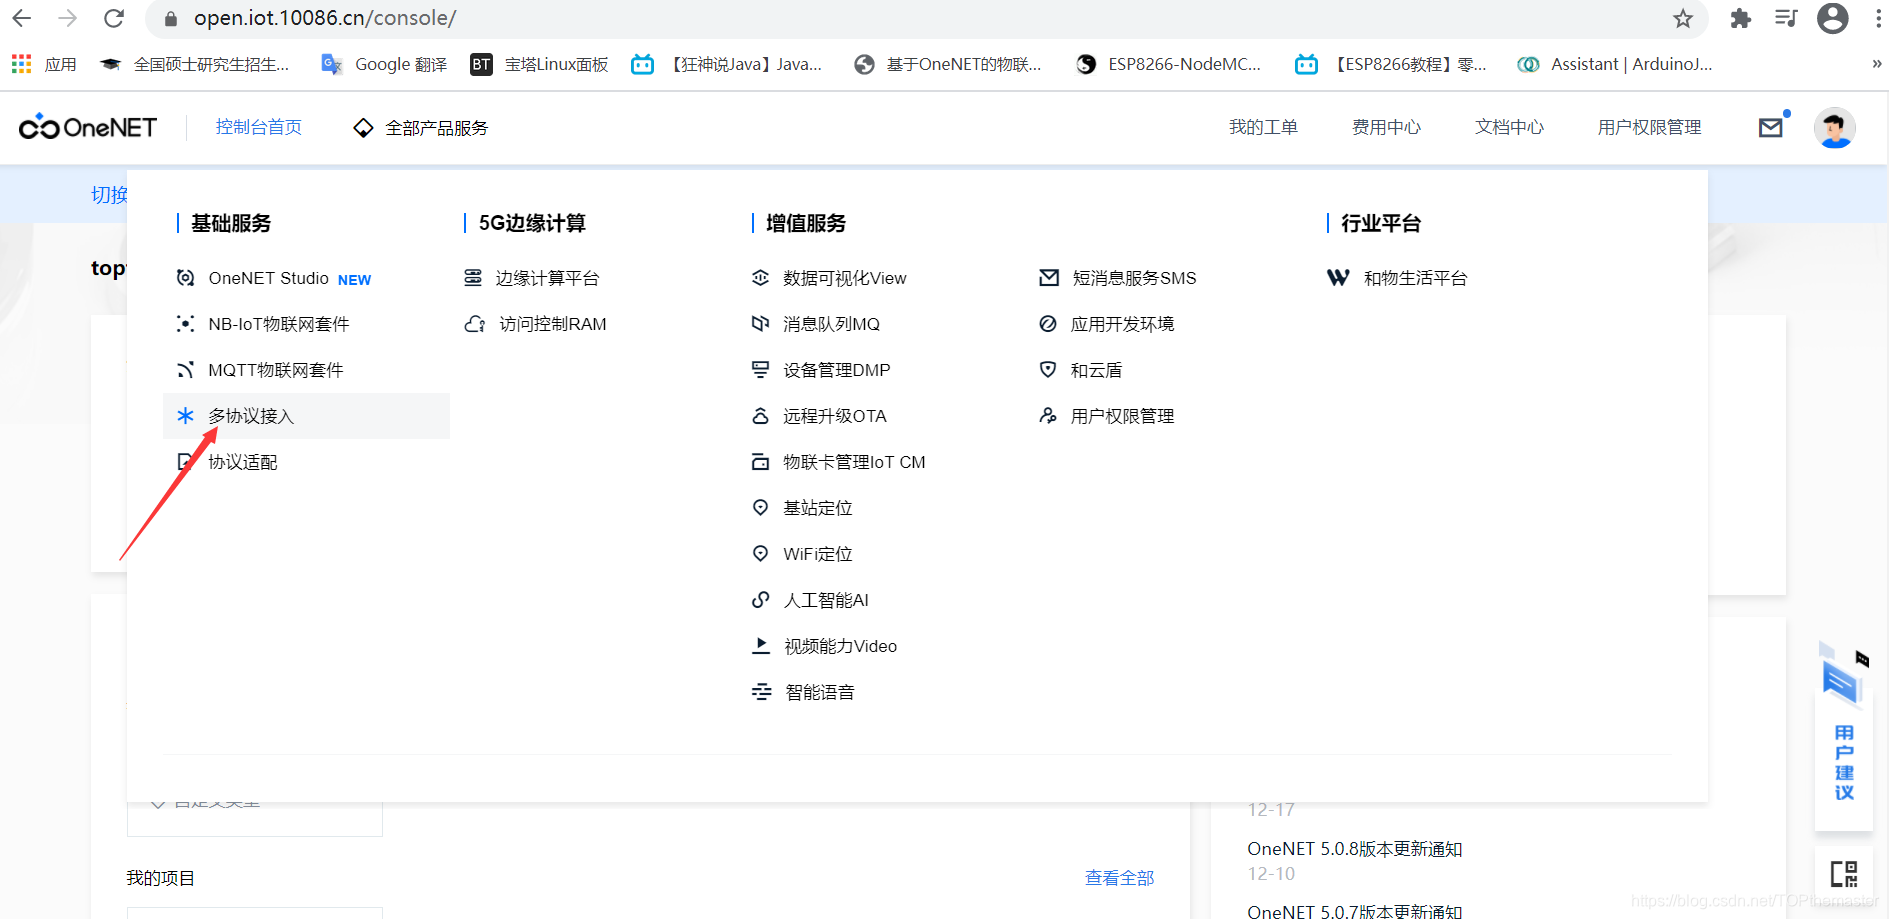The width and height of the screenshot is (1889, 919).
Task: Open the user avatar profile menu
Action: click(1834, 127)
